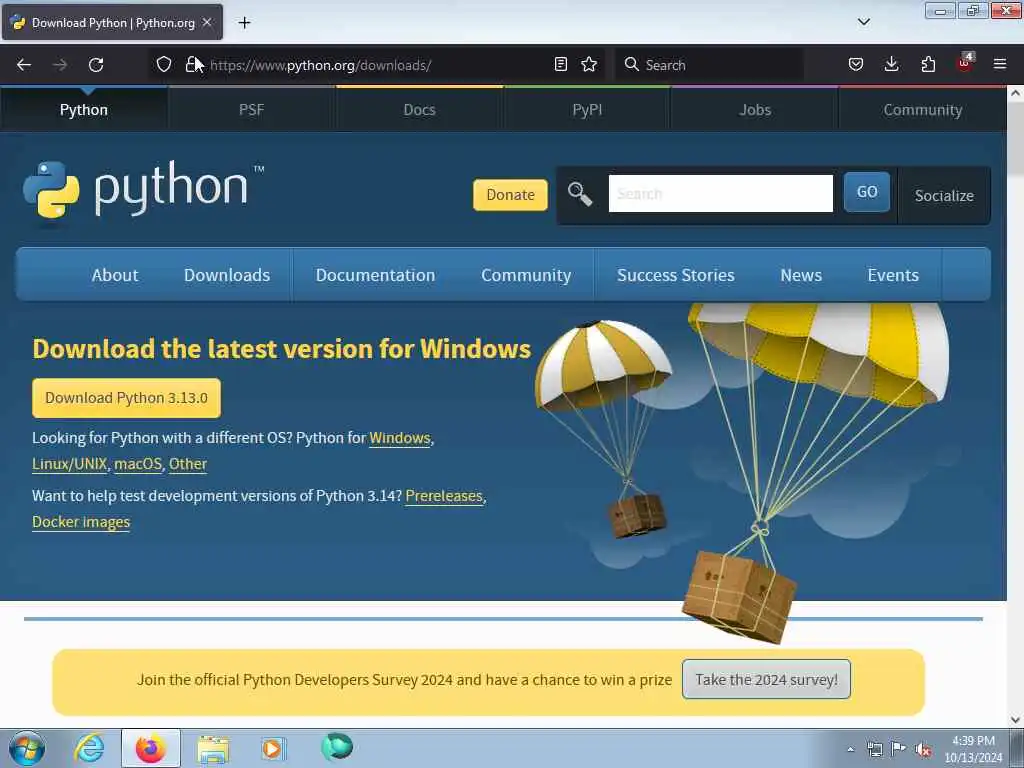Close the Download Python tab
1024x768 pixels.
(207, 22)
